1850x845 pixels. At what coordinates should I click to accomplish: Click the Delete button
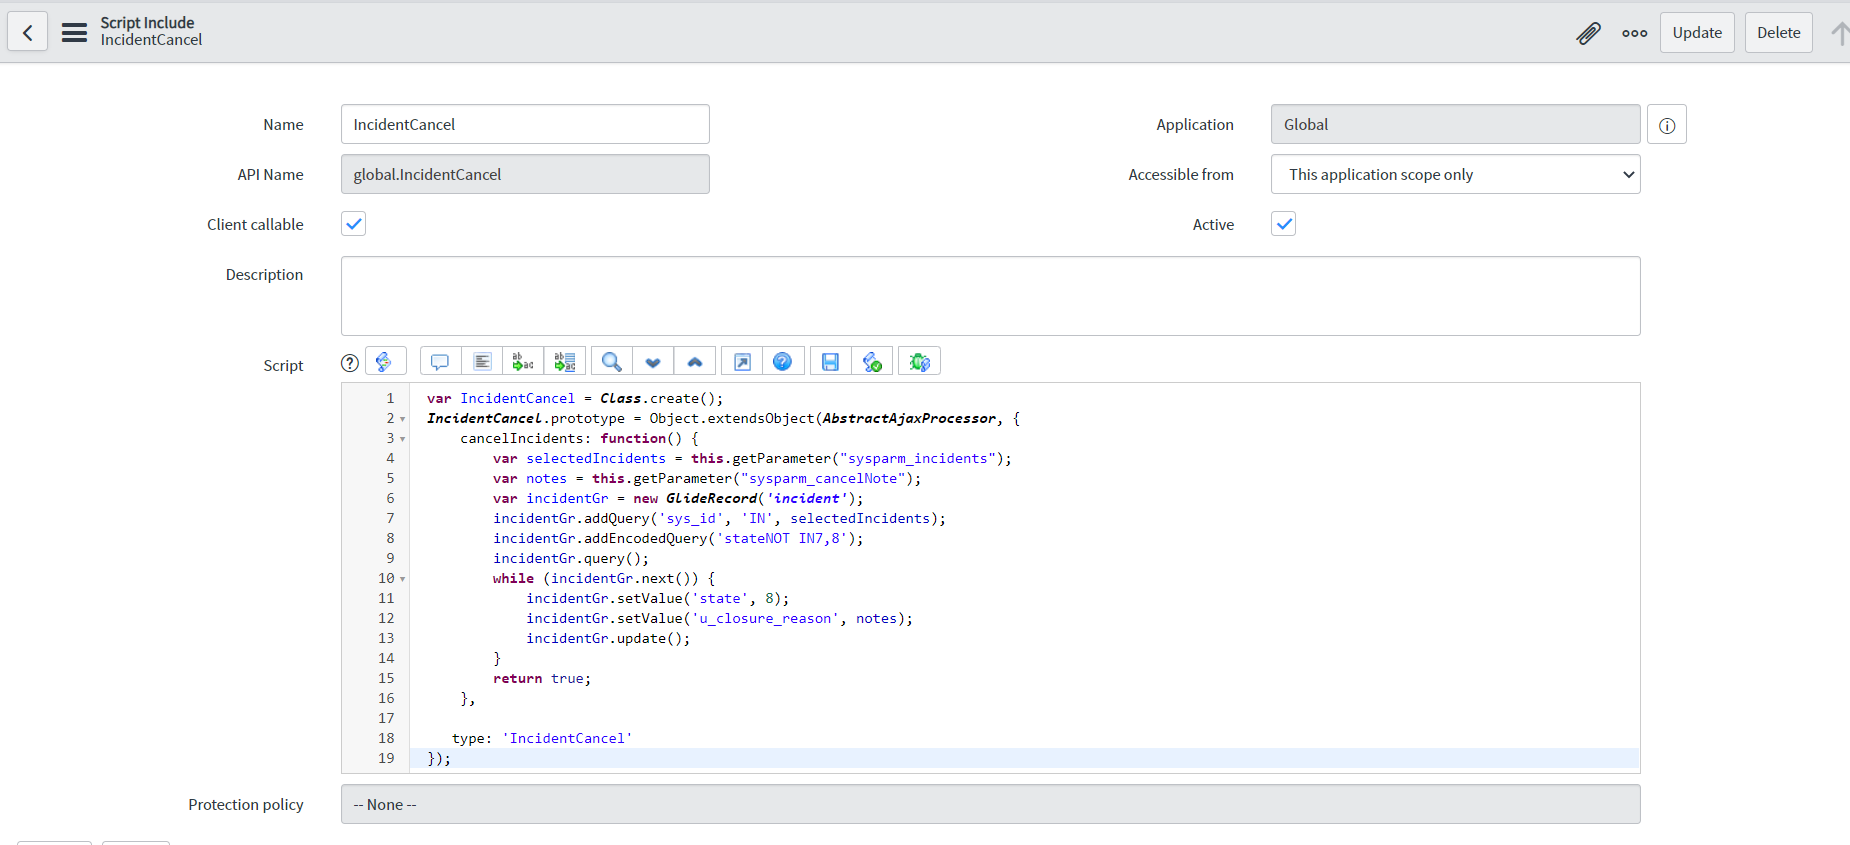click(x=1778, y=33)
